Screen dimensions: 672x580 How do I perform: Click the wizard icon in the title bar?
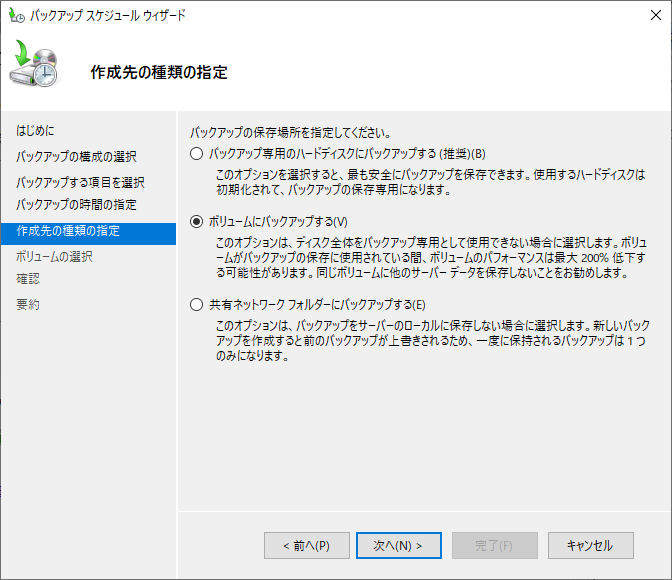coord(16,16)
